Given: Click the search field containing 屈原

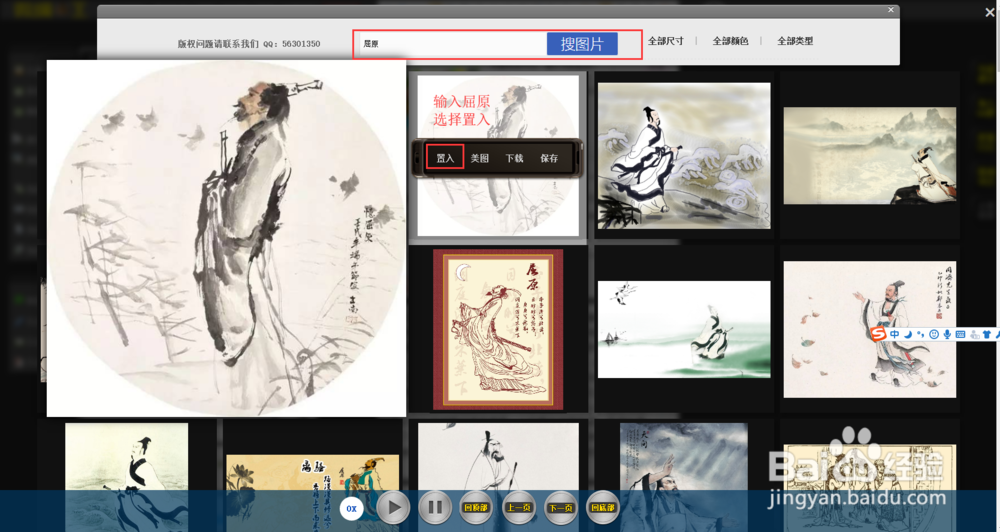Looking at the screenshot, I should (453, 43).
